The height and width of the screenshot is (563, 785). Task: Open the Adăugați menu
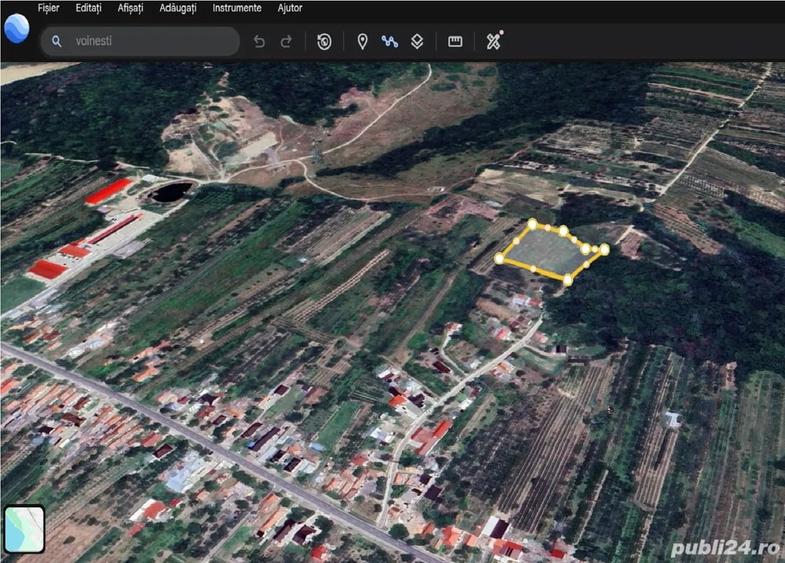click(x=178, y=8)
